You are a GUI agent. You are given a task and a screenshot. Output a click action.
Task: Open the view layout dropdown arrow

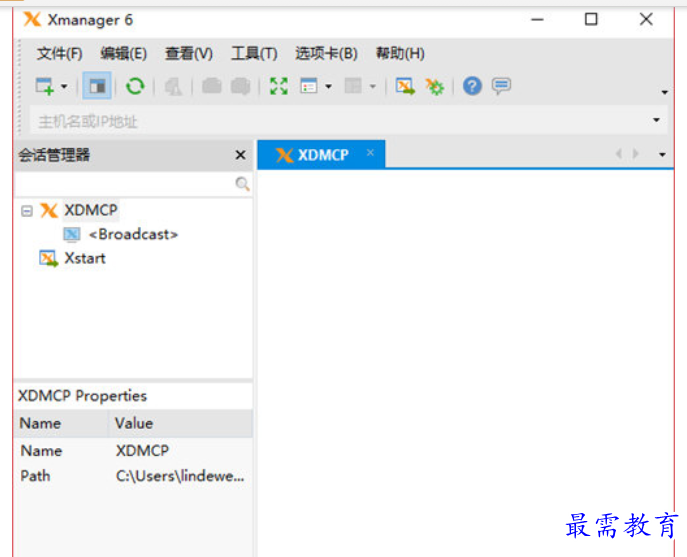coord(328,86)
